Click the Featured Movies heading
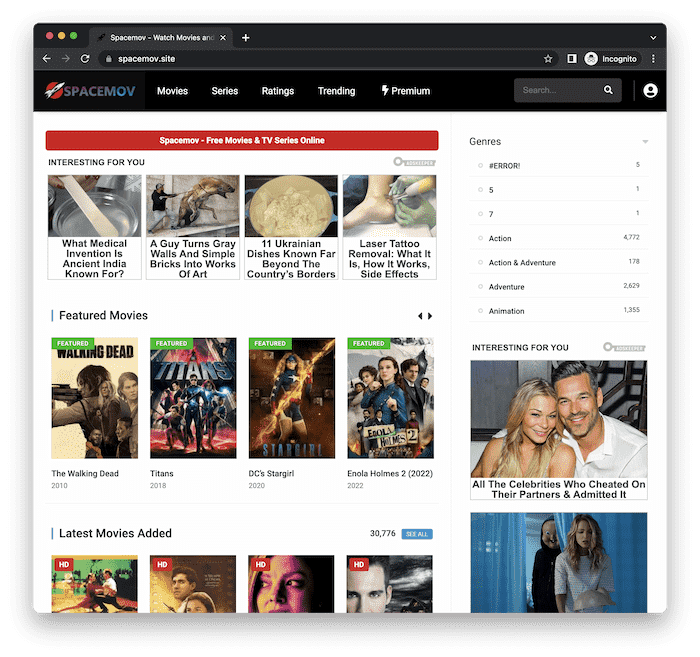This screenshot has width=700, height=657. pos(103,316)
